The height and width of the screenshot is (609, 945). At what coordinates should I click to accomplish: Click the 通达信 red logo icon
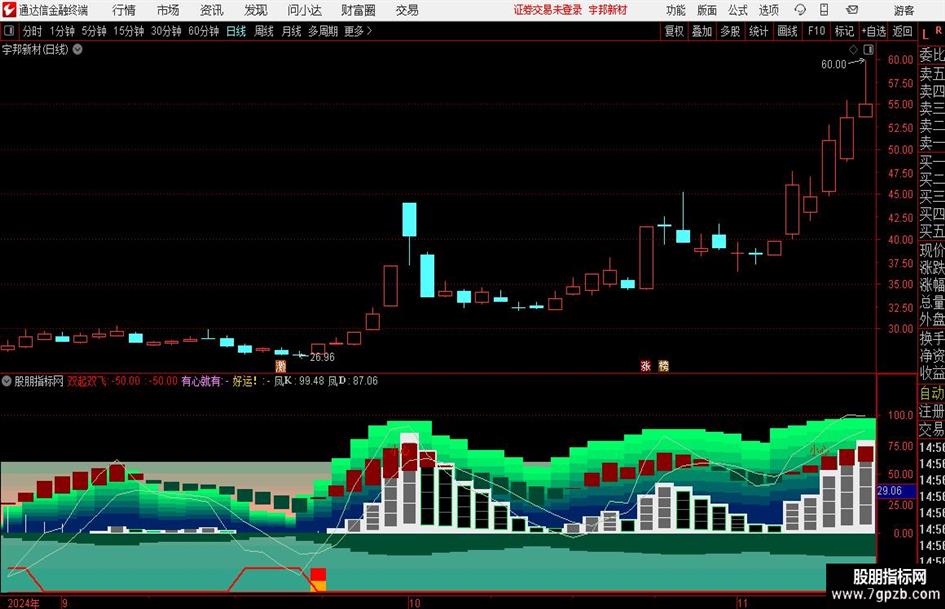tap(8, 10)
